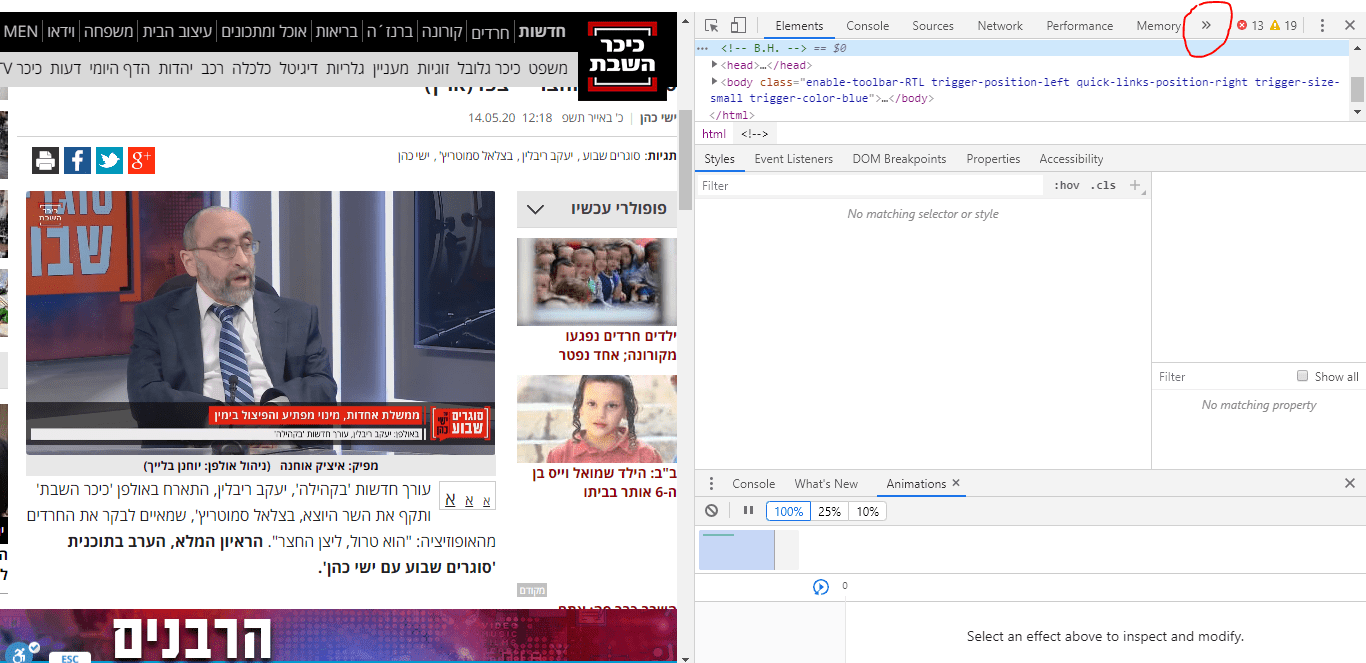Screen dimensions: 1366x663
Task: Open the Performance tab
Action: [x=1079, y=26]
